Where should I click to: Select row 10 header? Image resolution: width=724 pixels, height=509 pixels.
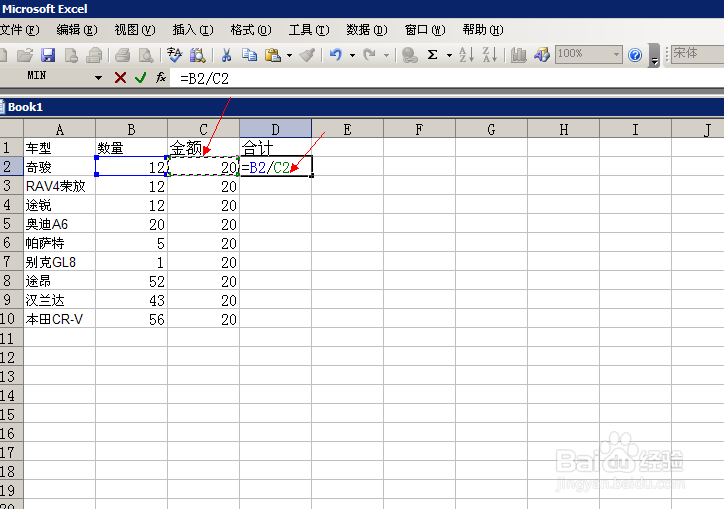click(x=11, y=319)
